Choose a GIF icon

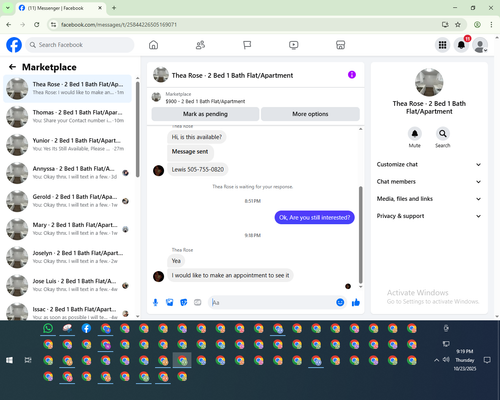click(x=198, y=302)
